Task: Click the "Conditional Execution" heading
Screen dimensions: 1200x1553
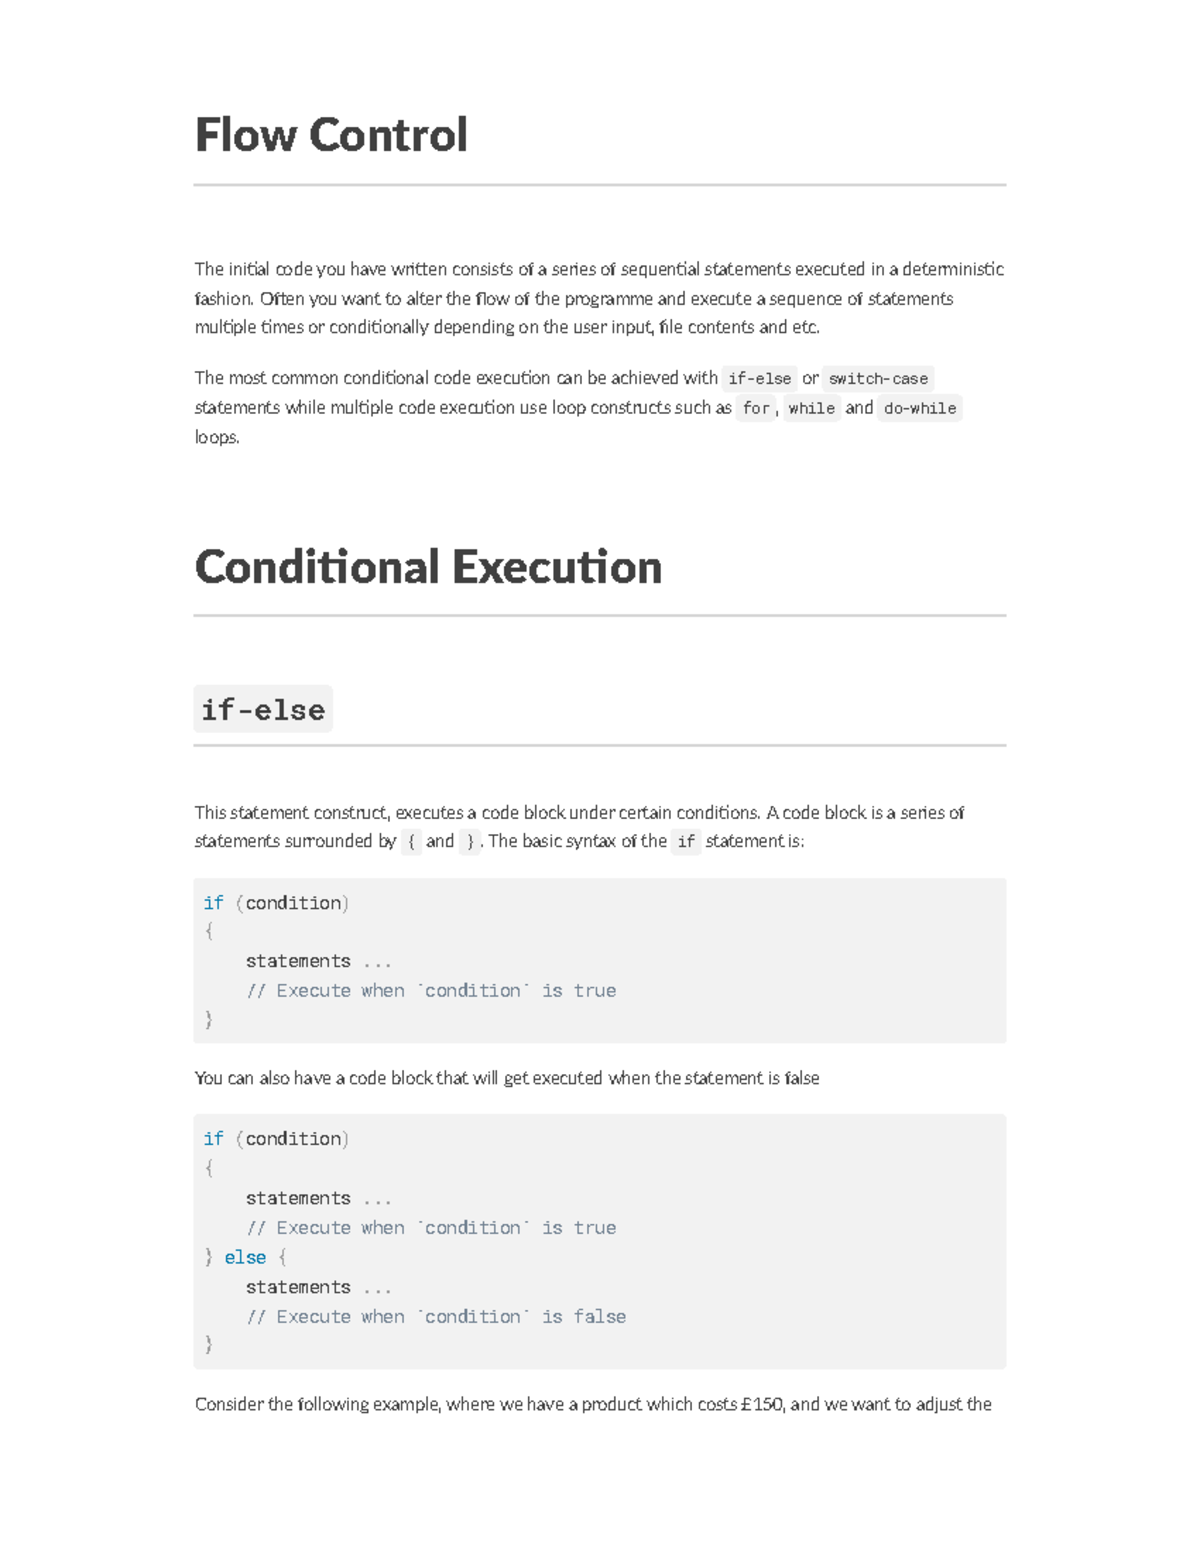Action: (428, 567)
